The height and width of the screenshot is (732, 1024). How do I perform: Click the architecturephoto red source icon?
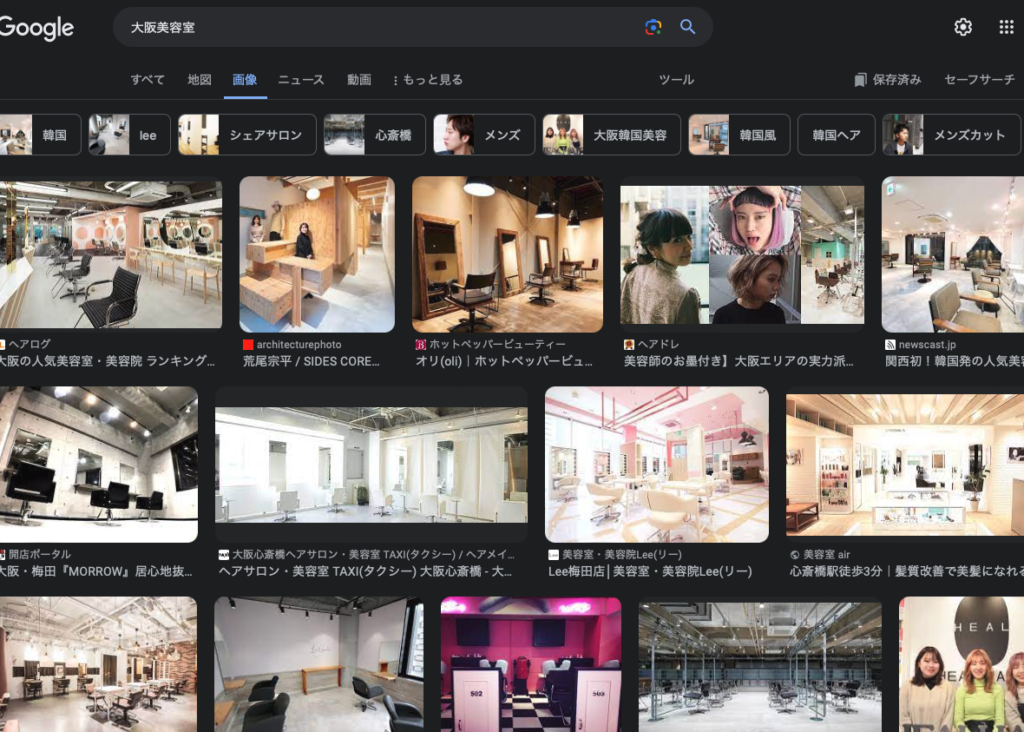[248, 345]
